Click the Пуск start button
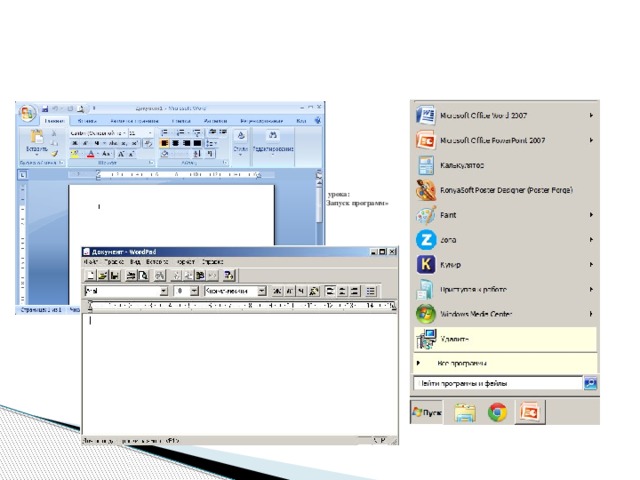 pos(427,412)
